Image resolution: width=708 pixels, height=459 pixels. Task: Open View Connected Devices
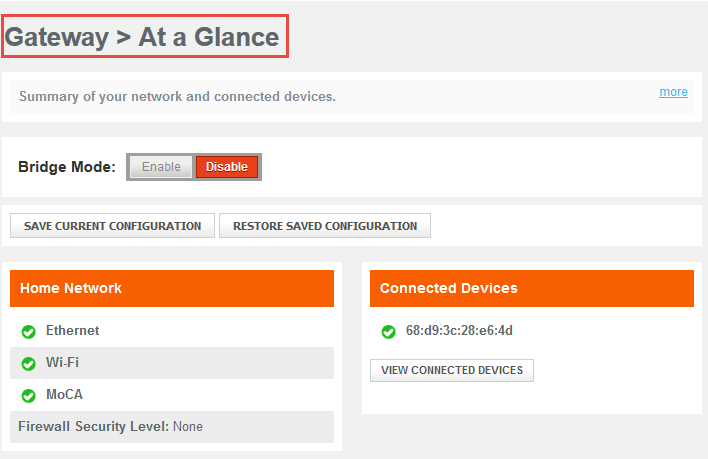pyautogui.click(x=452, y=370)
